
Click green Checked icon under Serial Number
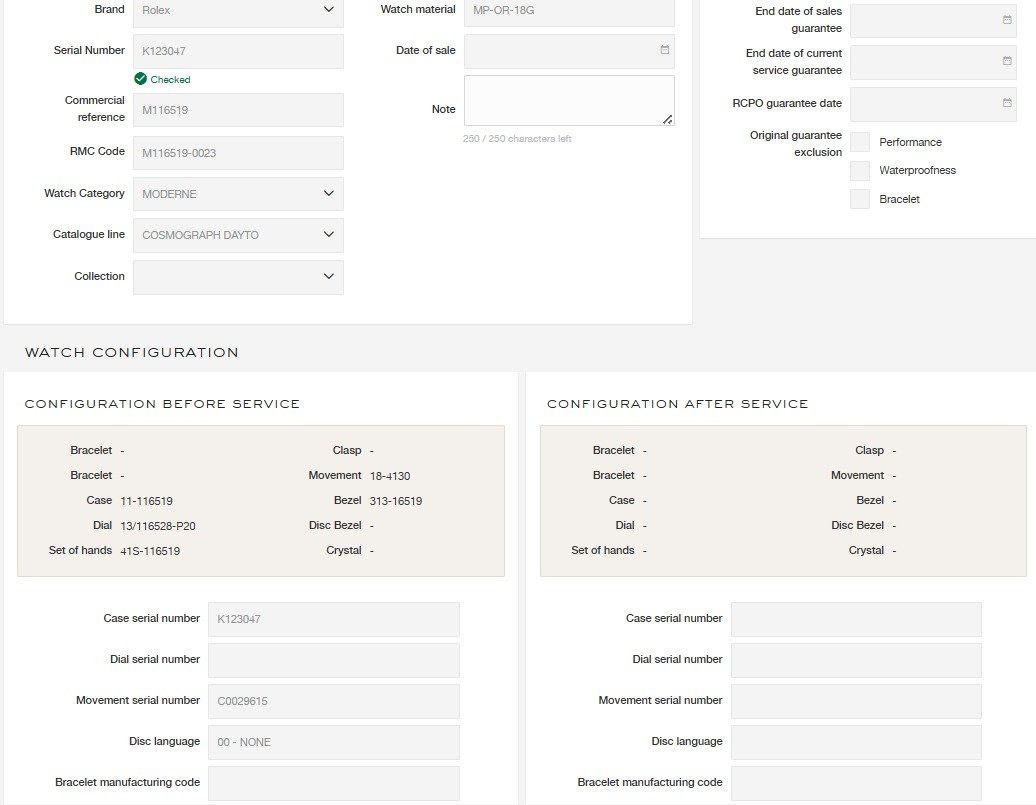click(x=141, y=79)
